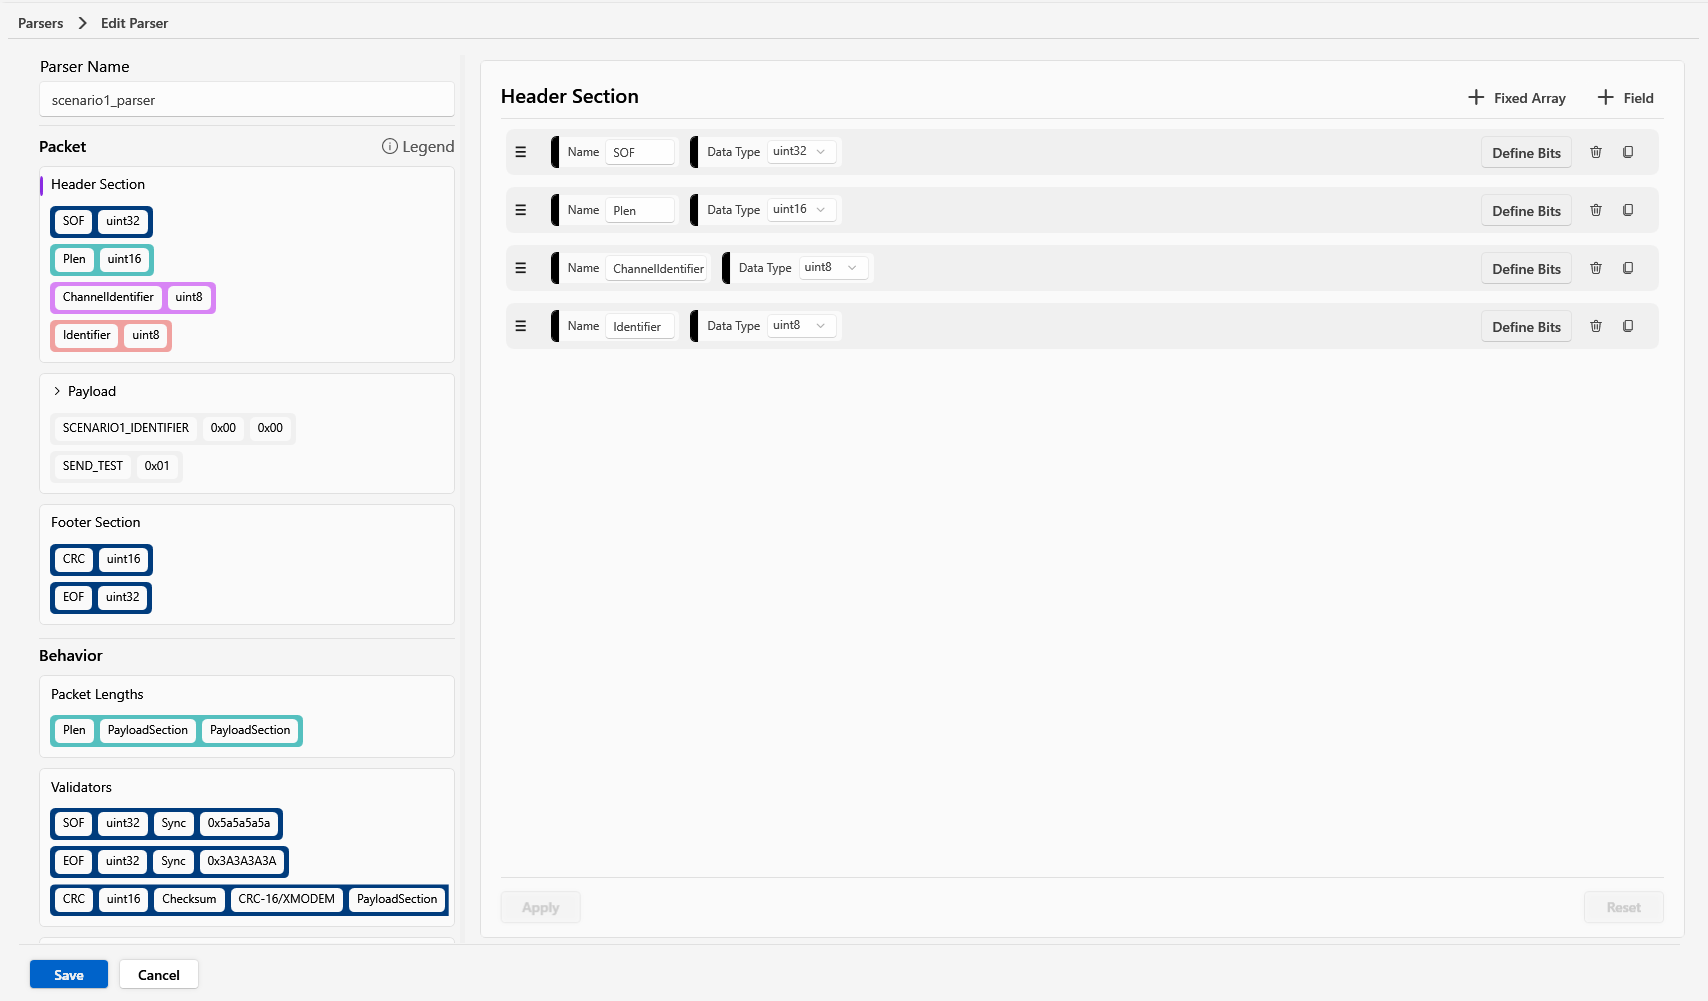
Task: Add a Fixed Array to header
Action: tap(1517, 98)
